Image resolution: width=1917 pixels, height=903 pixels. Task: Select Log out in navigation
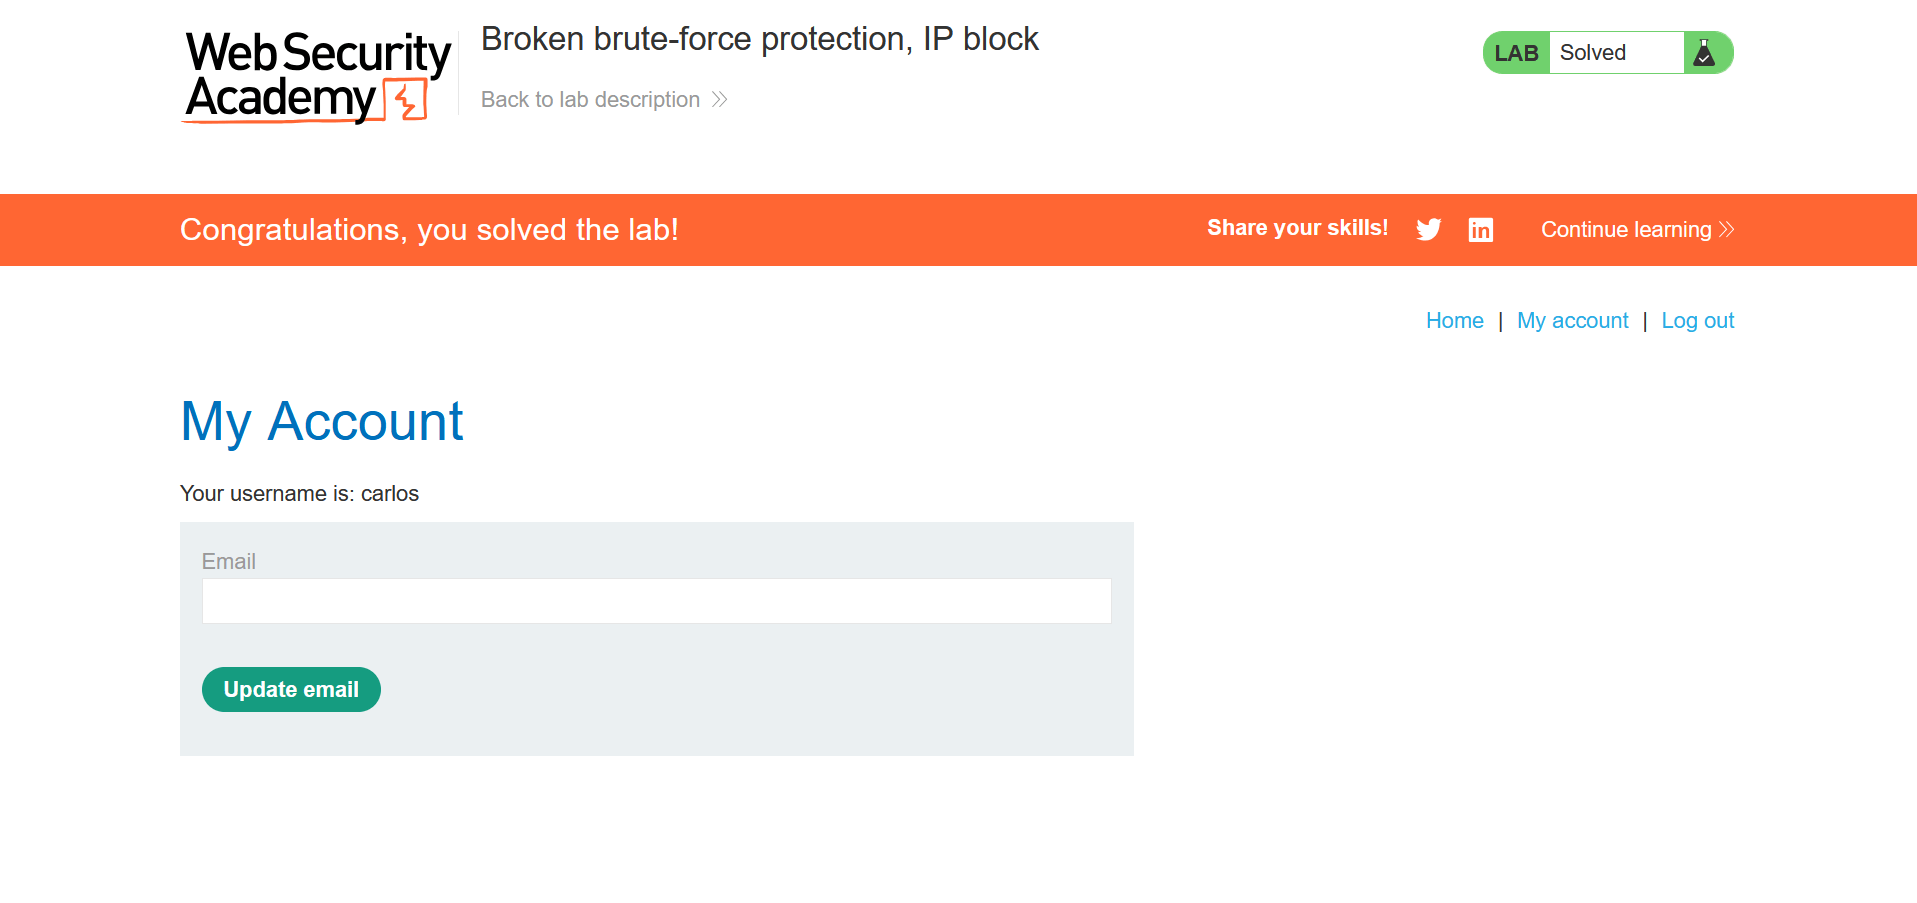point(1697,321)
